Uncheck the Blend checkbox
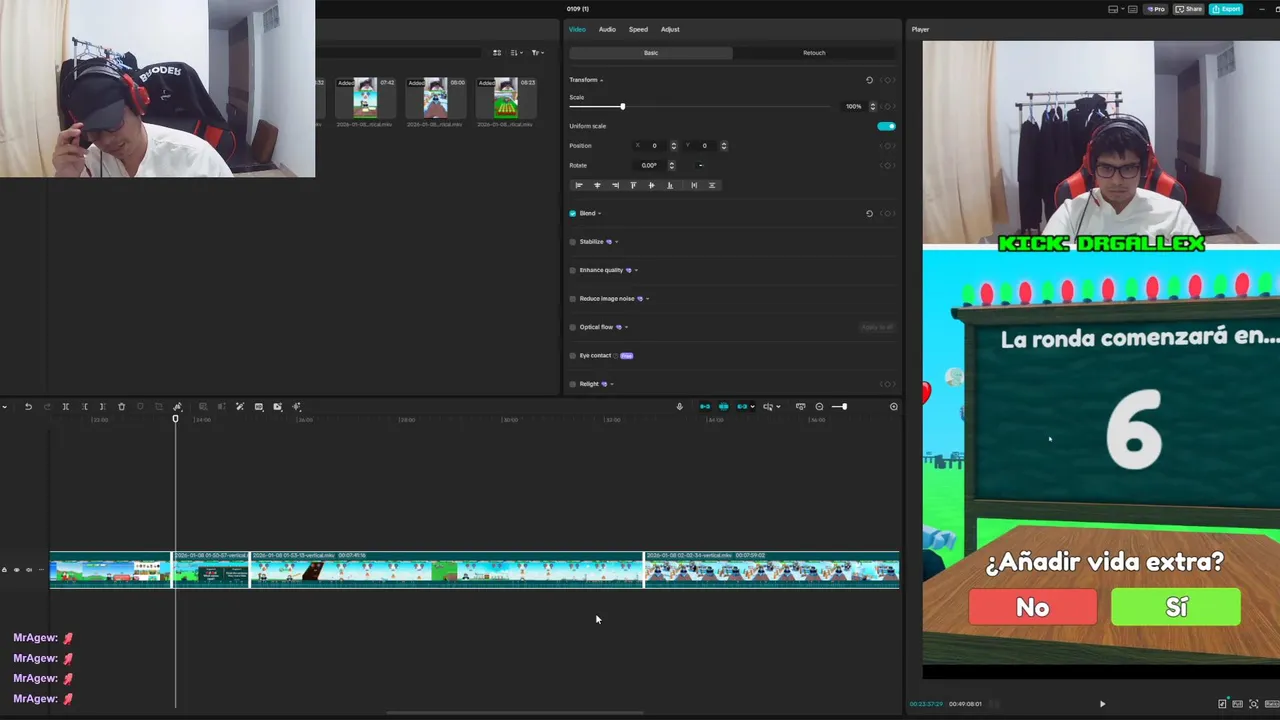The width and height of the screenshot is (1280, 720). [x=573, y=213]
